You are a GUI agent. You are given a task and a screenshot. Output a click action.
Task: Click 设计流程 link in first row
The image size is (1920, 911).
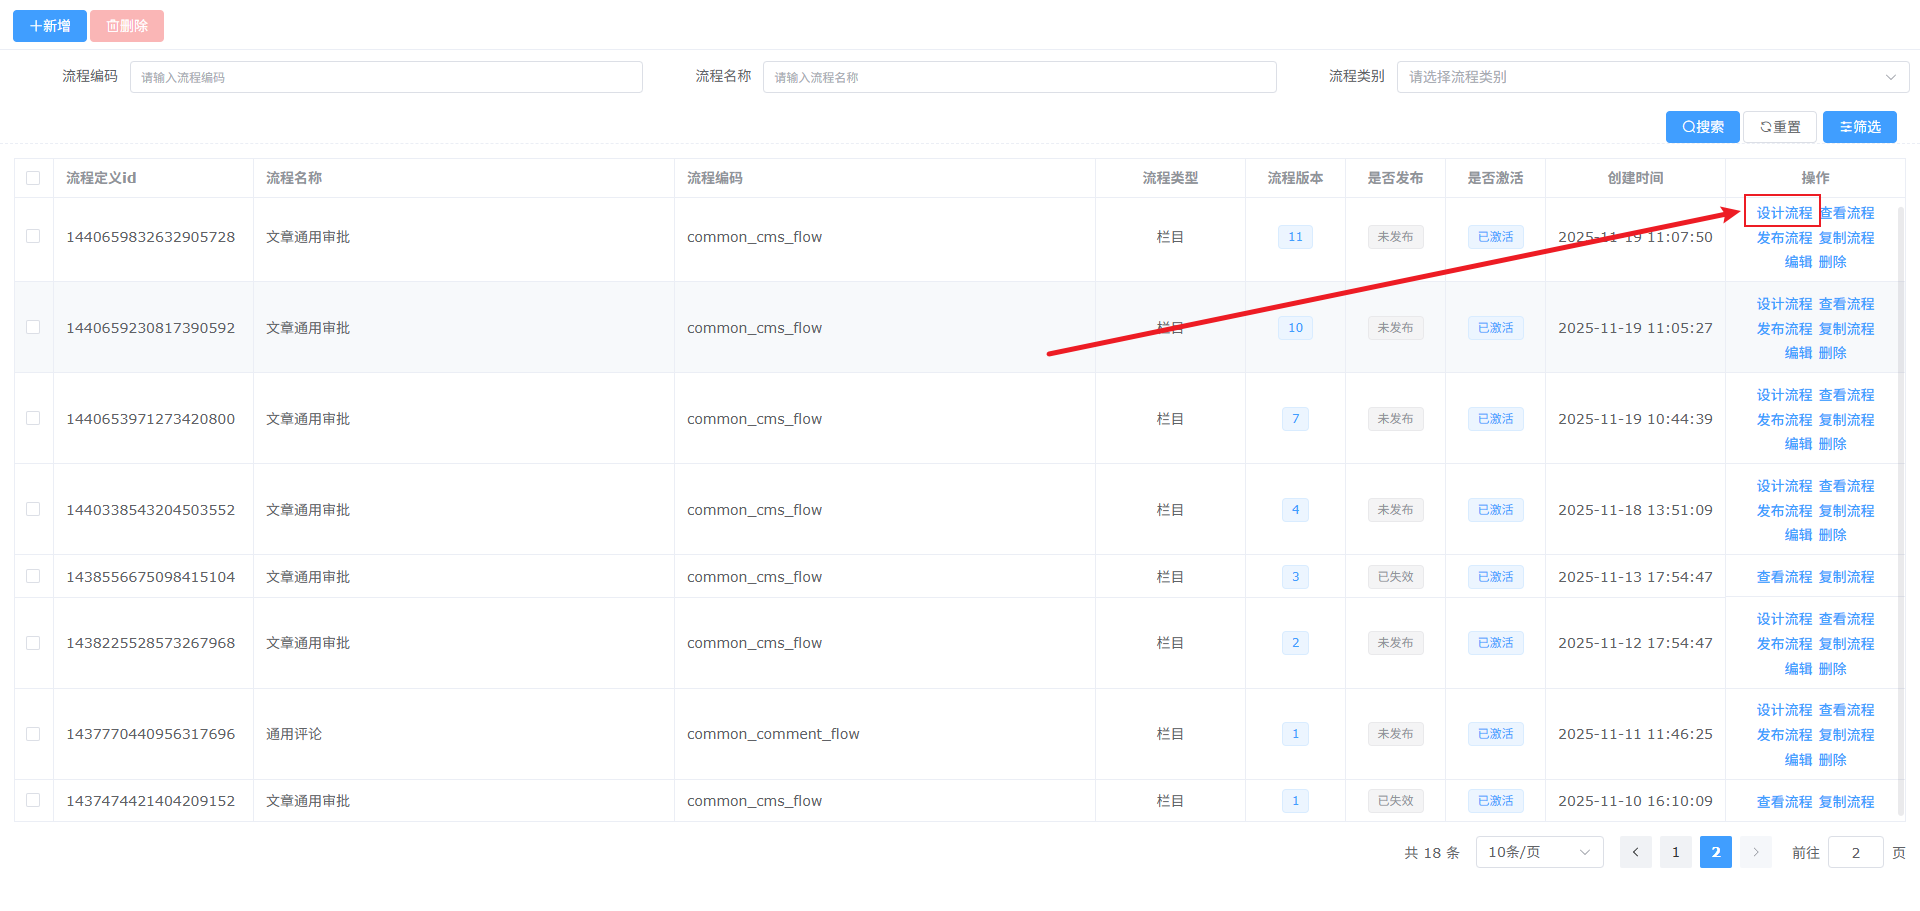pyautogui.click(x=1784, y=213)
